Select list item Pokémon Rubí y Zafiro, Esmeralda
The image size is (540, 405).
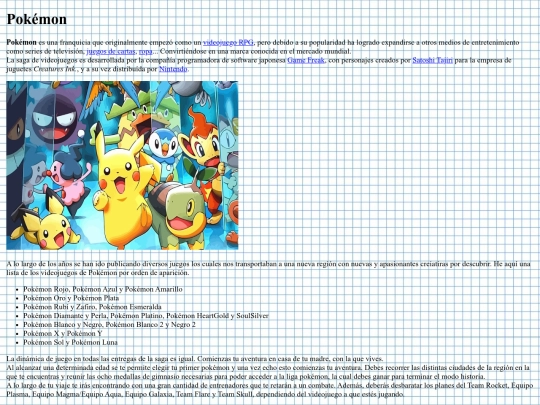[x=92, y=307]
